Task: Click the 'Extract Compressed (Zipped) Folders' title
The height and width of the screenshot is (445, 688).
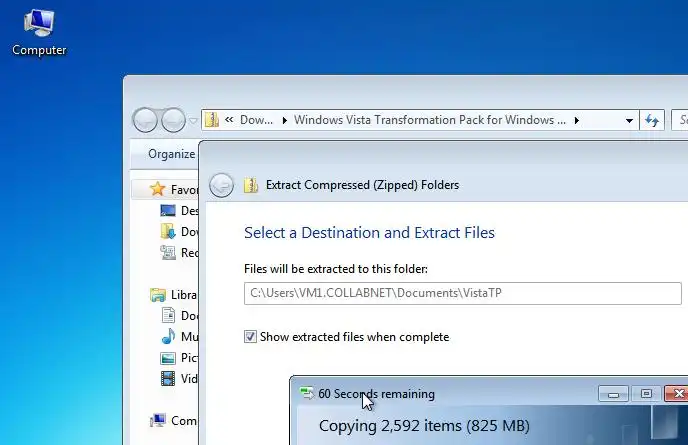Action: (x=362, y=185)
